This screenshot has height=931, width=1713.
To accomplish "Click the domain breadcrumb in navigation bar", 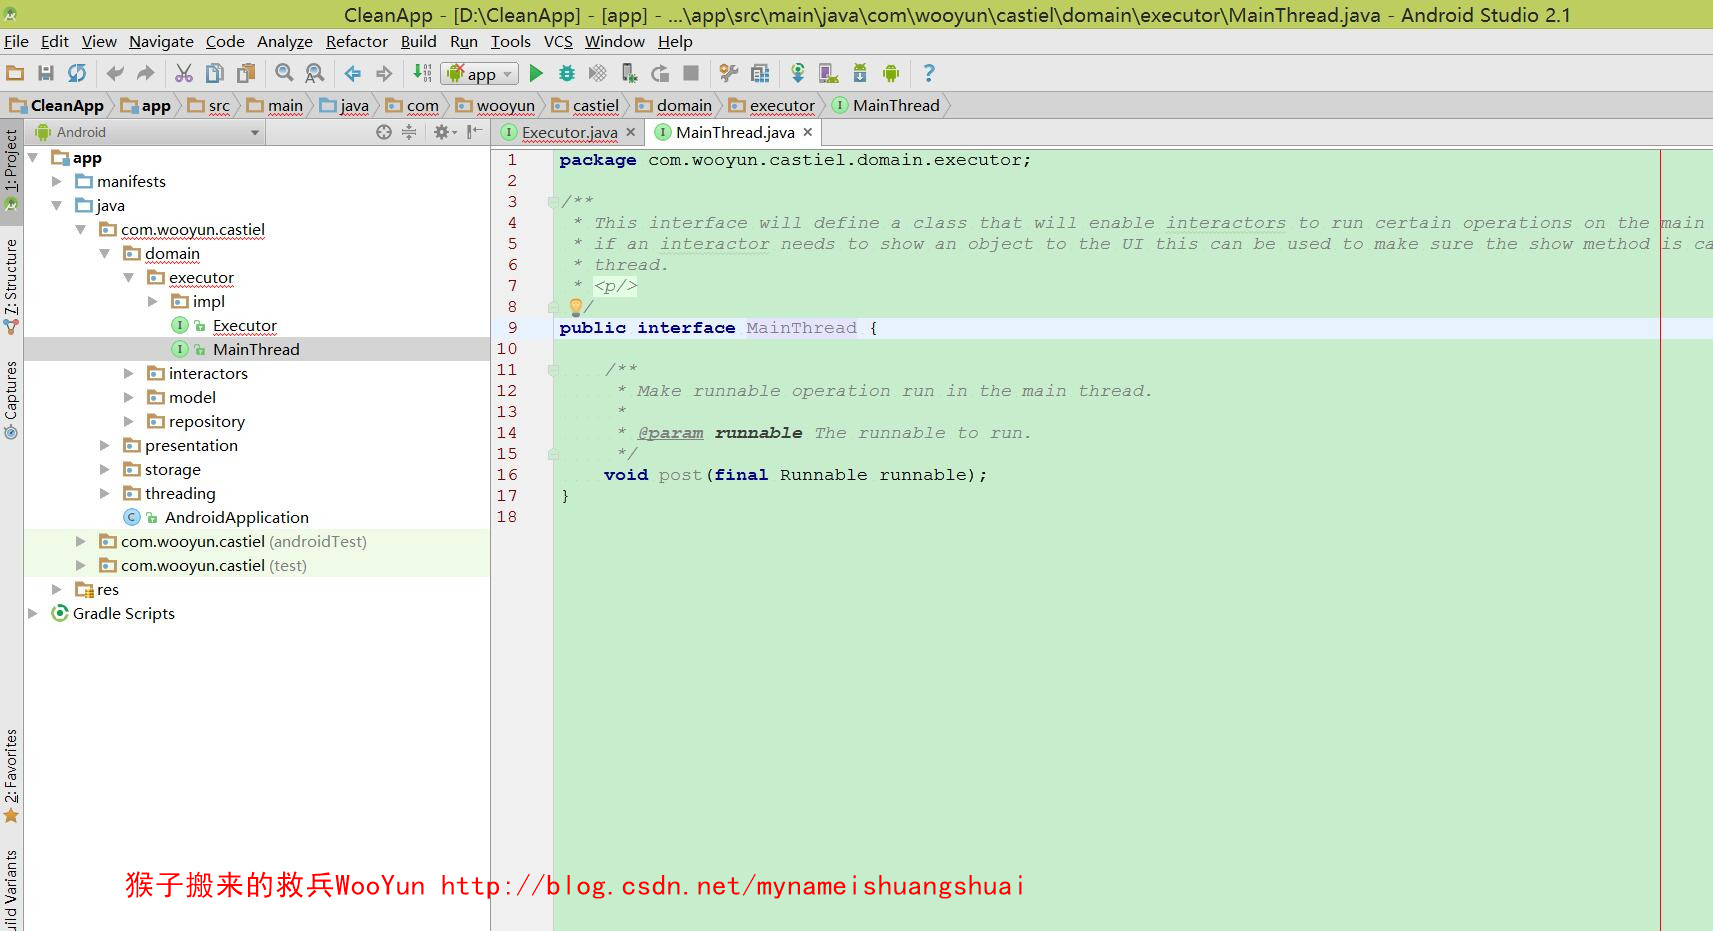I will (x=684, y=105).
